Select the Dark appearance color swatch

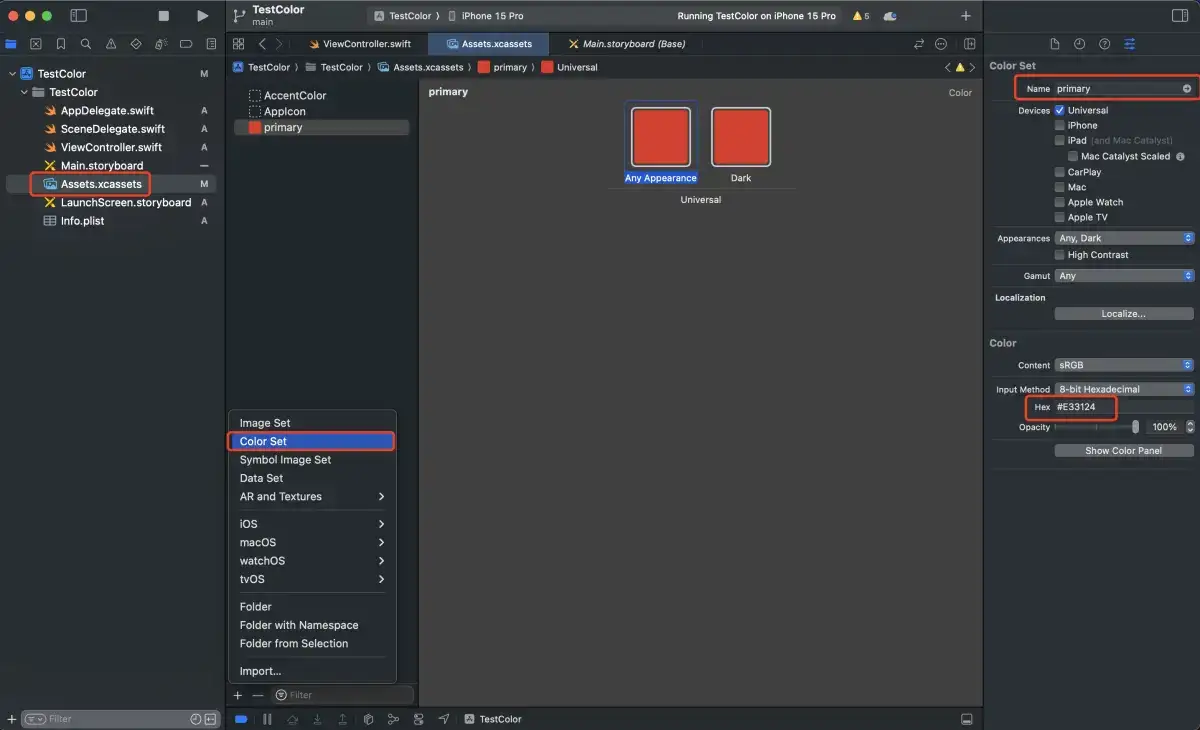(740, 135)
